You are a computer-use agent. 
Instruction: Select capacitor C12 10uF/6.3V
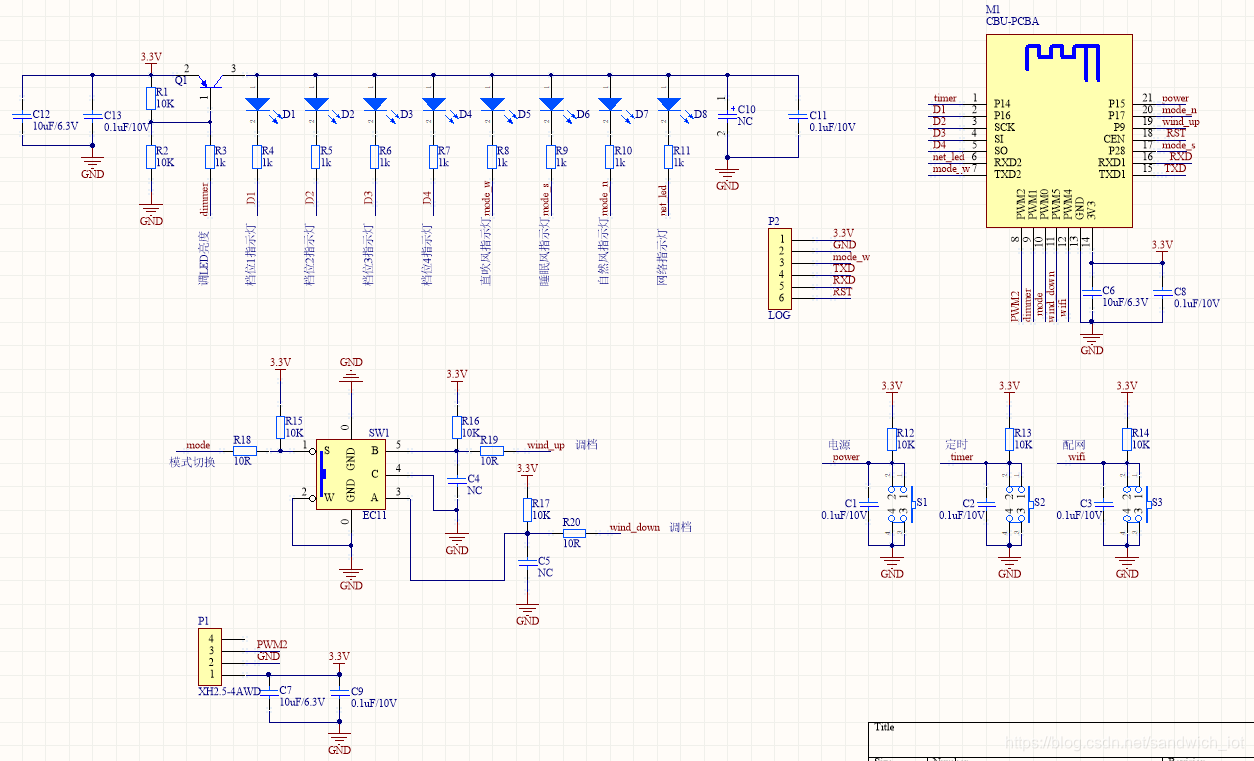pos(21,116)
